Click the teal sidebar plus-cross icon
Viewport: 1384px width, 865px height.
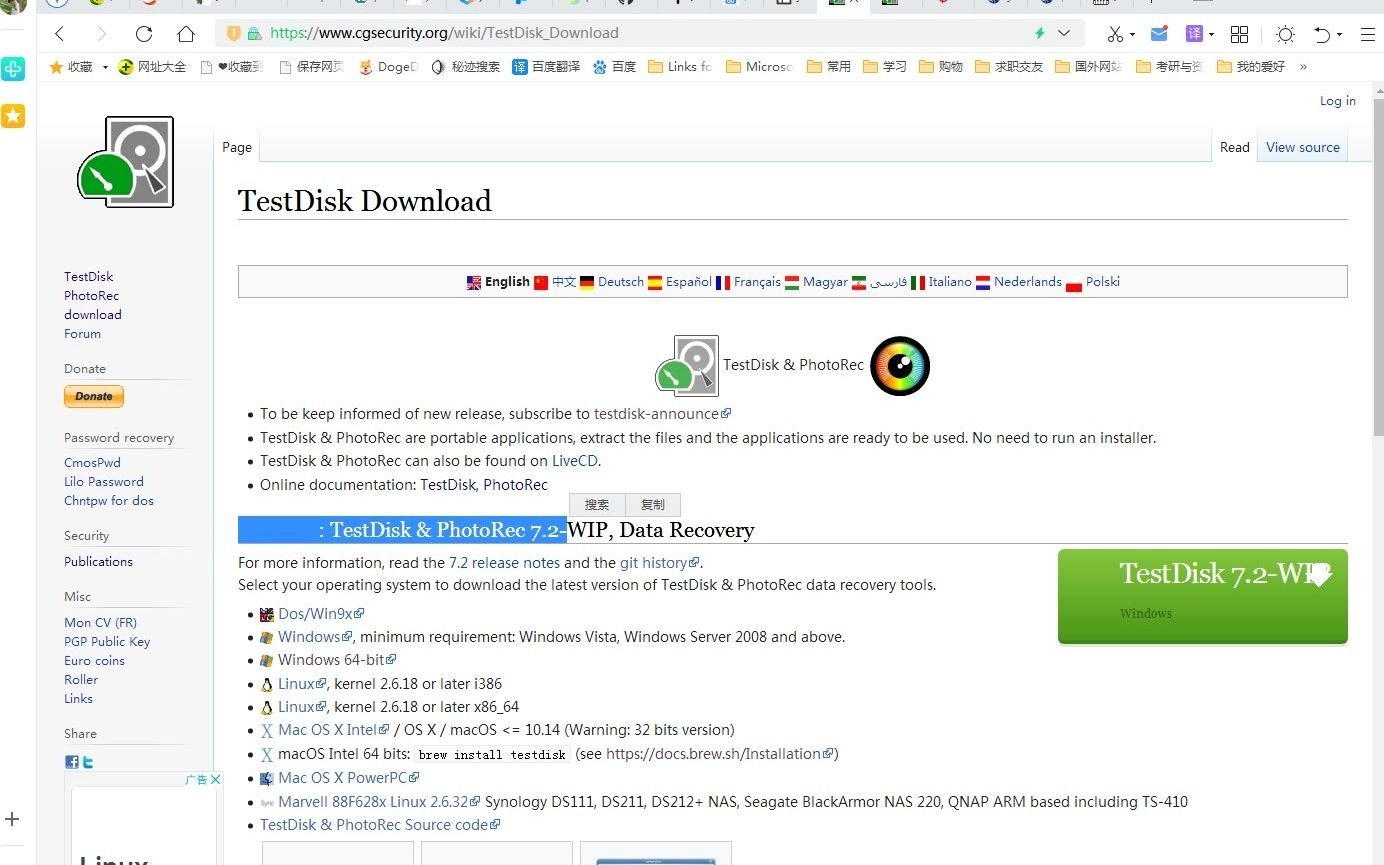(x=13, y=69)
